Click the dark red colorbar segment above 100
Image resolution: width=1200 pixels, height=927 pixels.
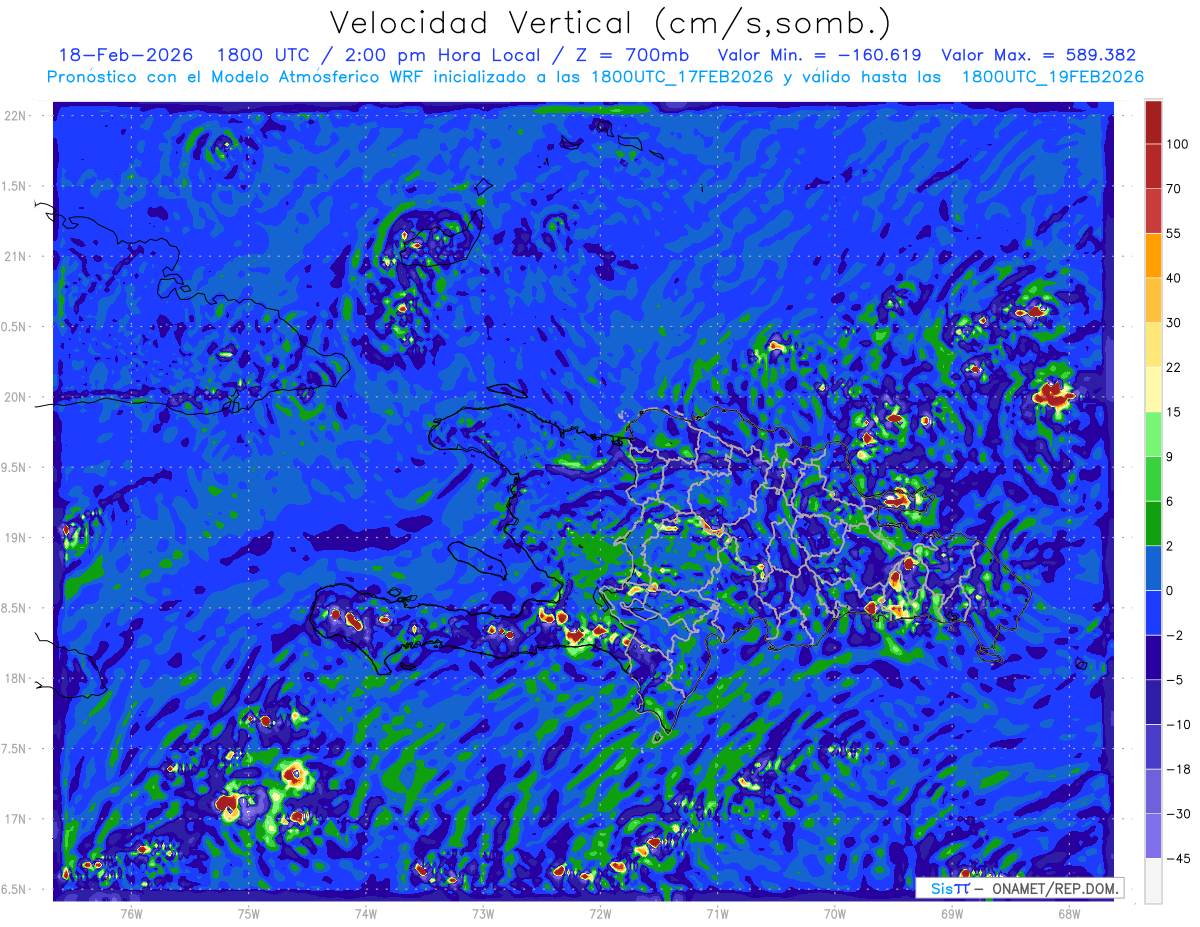[1153, 122]
